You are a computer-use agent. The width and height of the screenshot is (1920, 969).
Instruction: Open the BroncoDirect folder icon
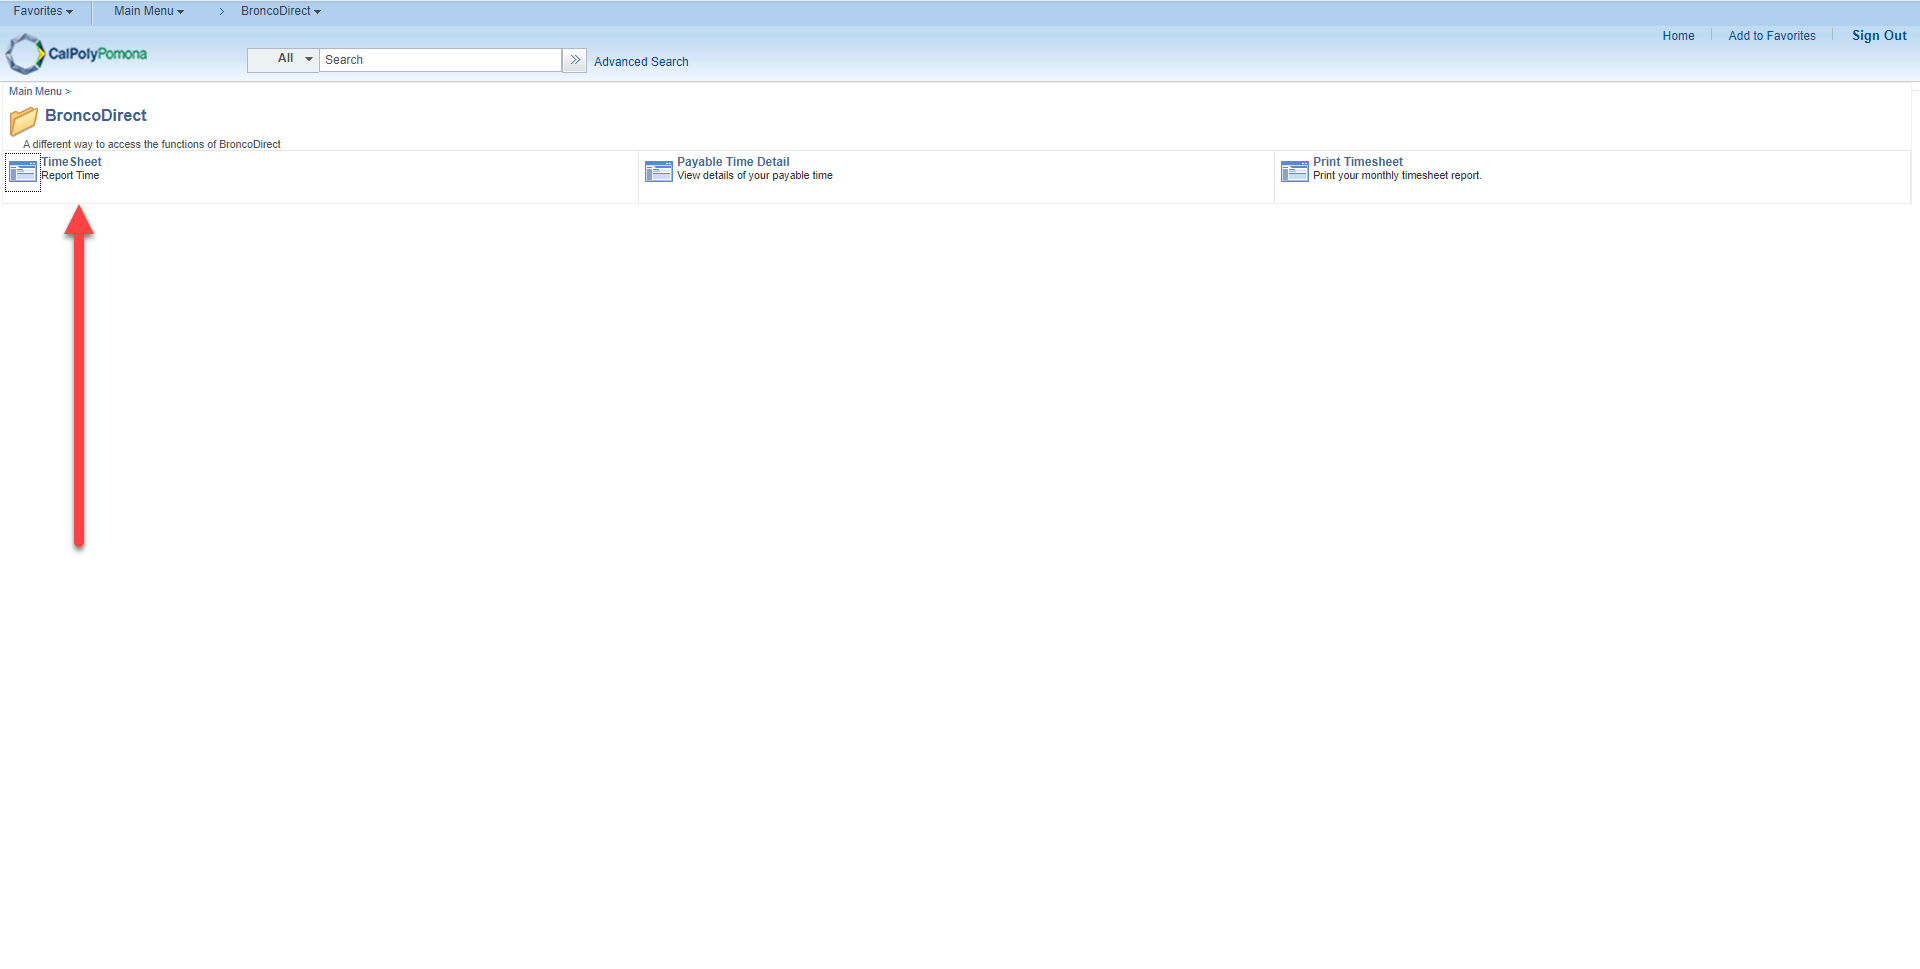coord(23,122)
